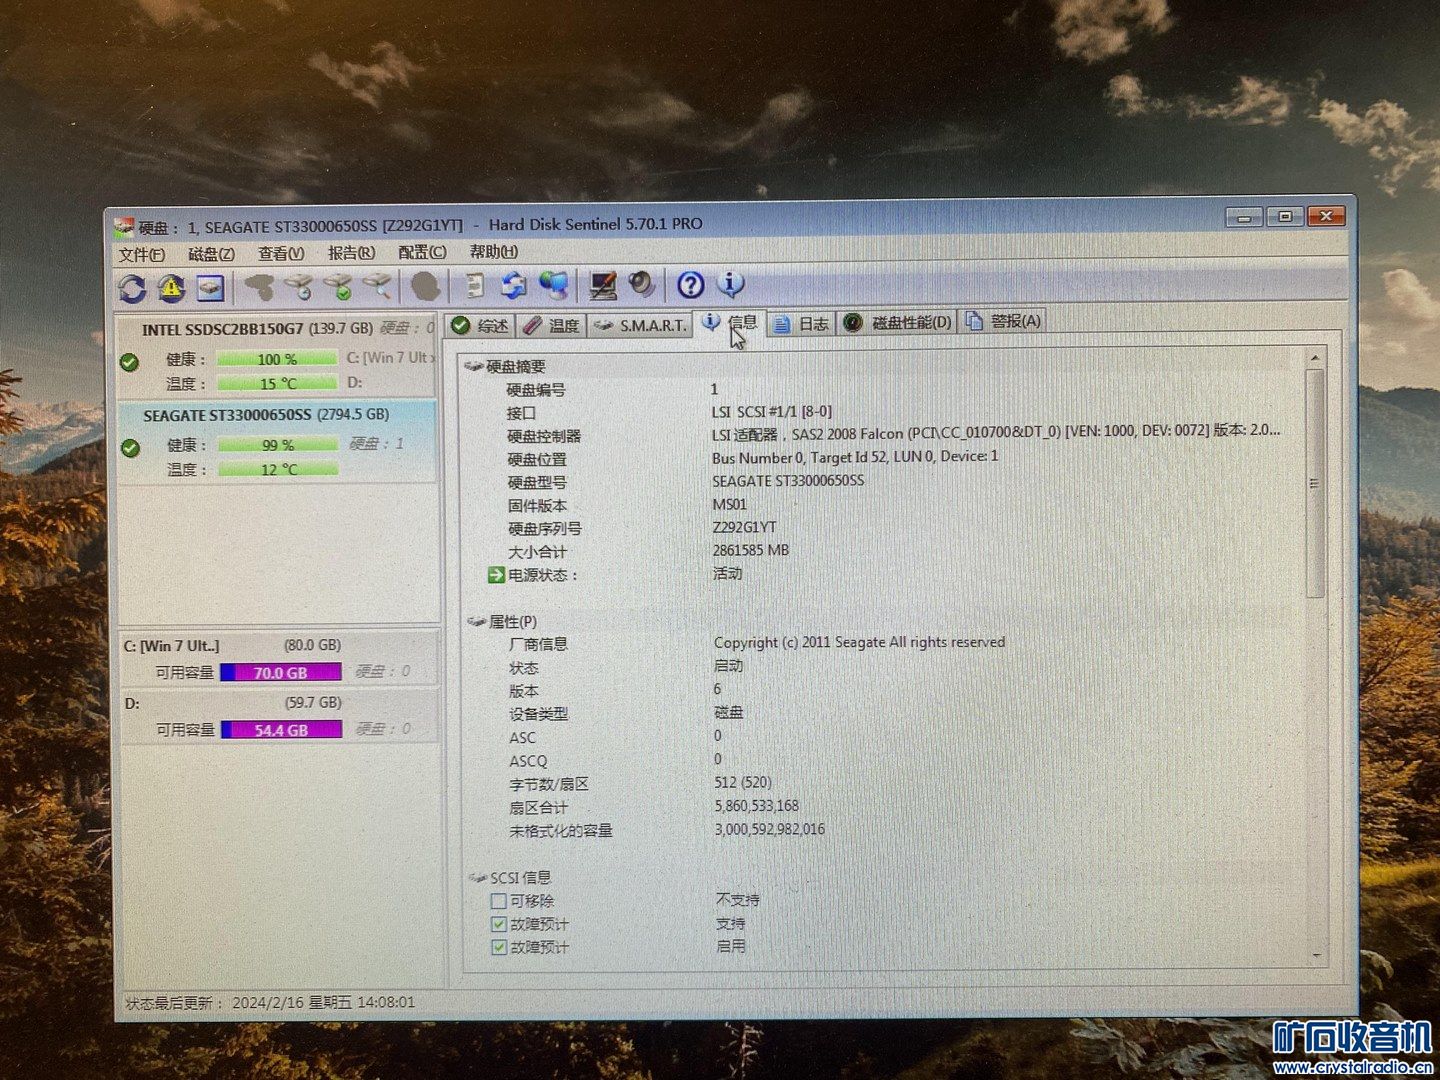The height and width of the screenshot is (1080, 1440).
Task: Click the total size value 2861585 MB
Action: pos(751,550)
